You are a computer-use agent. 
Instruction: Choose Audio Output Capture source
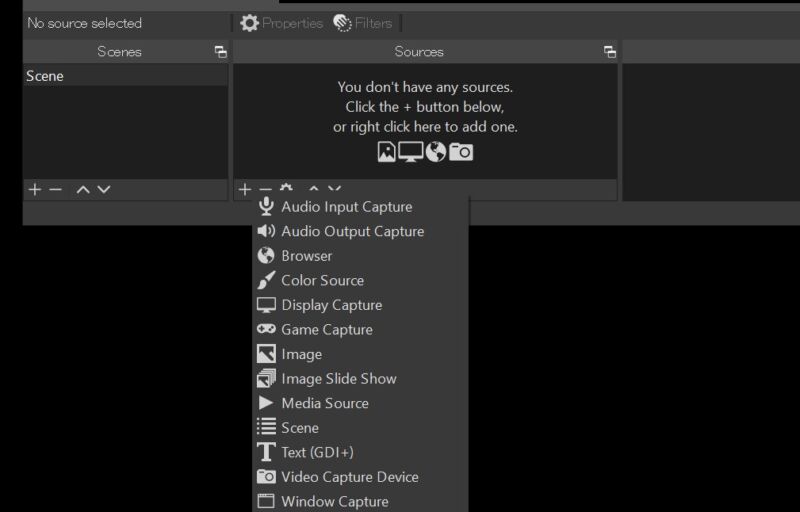tap(352, 231)
